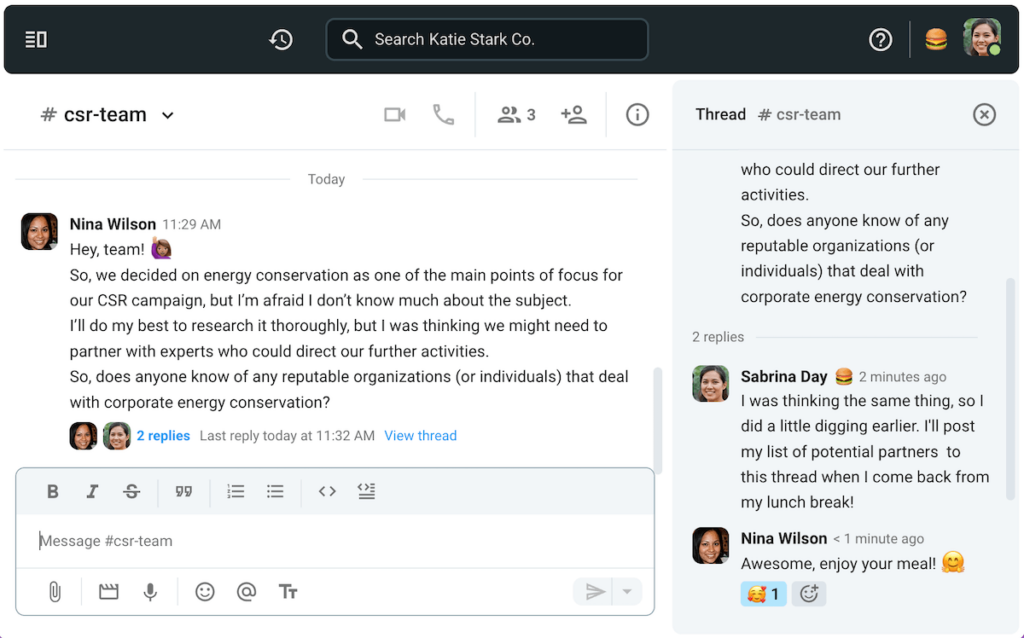Click the thread panel scrollbar
This screenshot has width=1024, height=638.
(1010, 400)
